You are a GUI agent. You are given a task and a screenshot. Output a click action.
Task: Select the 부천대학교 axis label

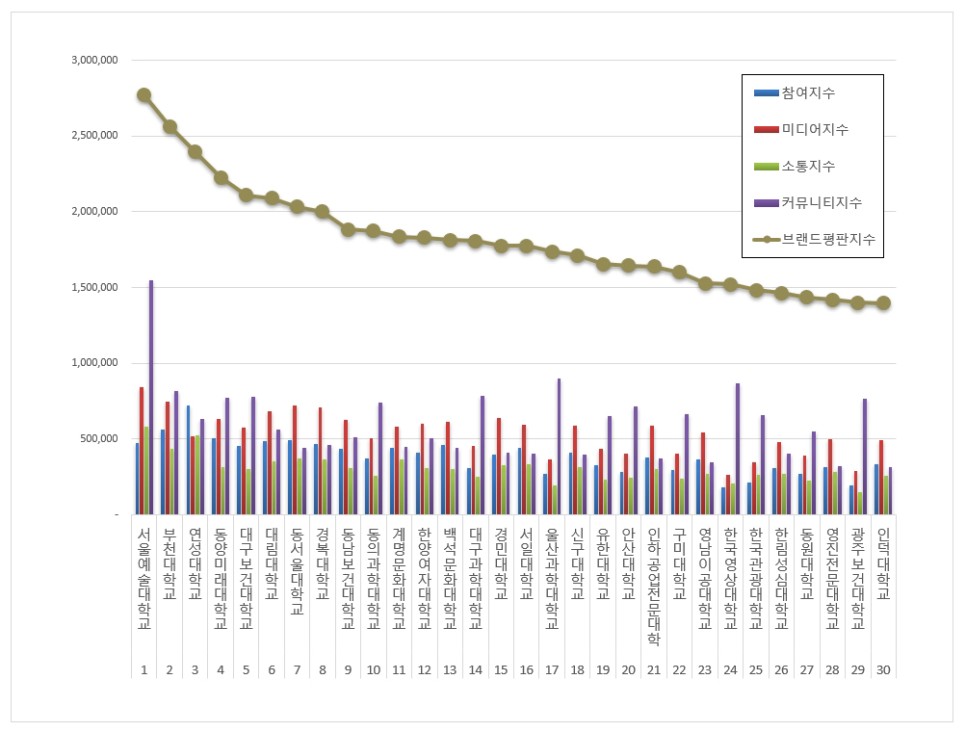[169, 563]
